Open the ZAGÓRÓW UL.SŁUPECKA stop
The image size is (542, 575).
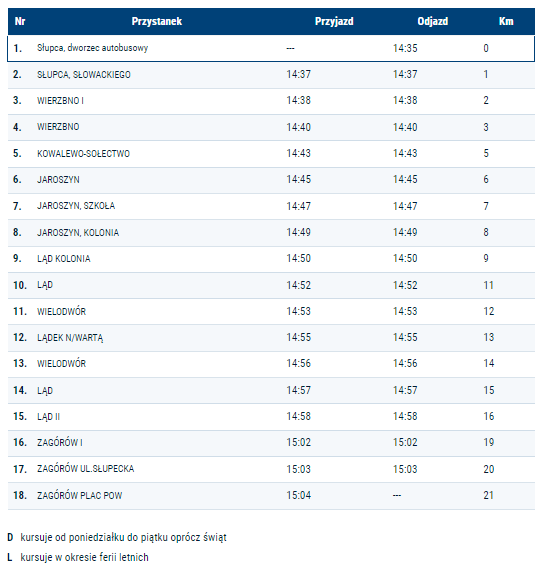[85, 469]
